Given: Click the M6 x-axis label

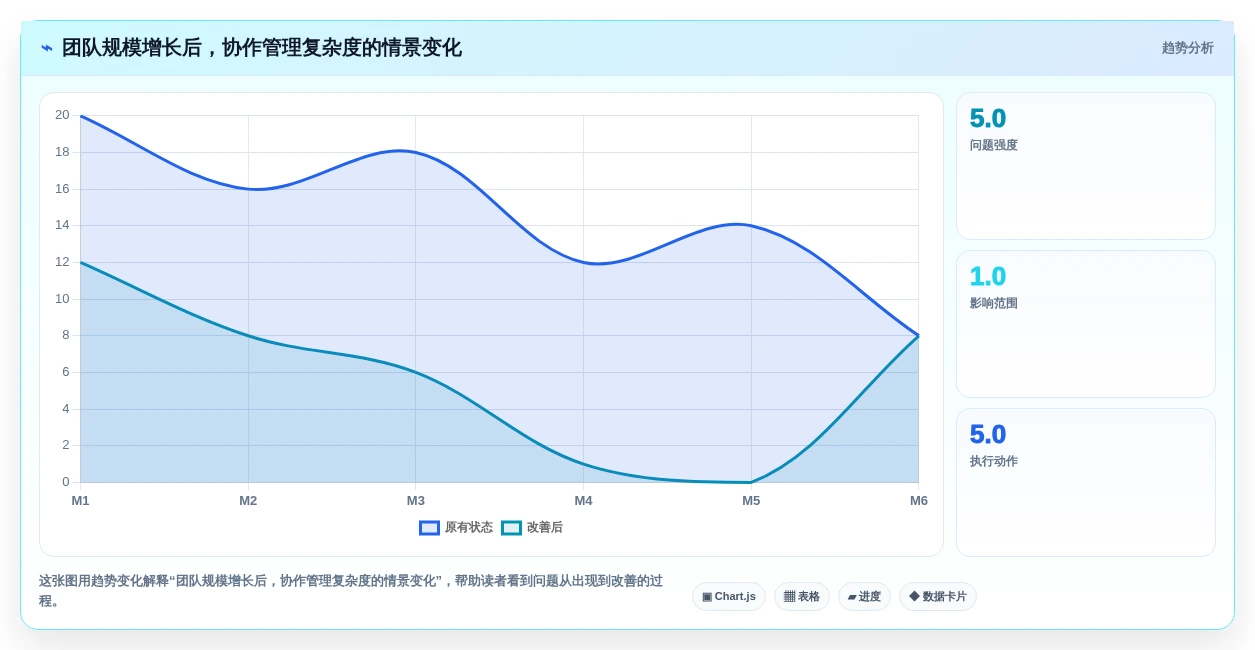Looking at the screenshot, I should tap(918, 500).
